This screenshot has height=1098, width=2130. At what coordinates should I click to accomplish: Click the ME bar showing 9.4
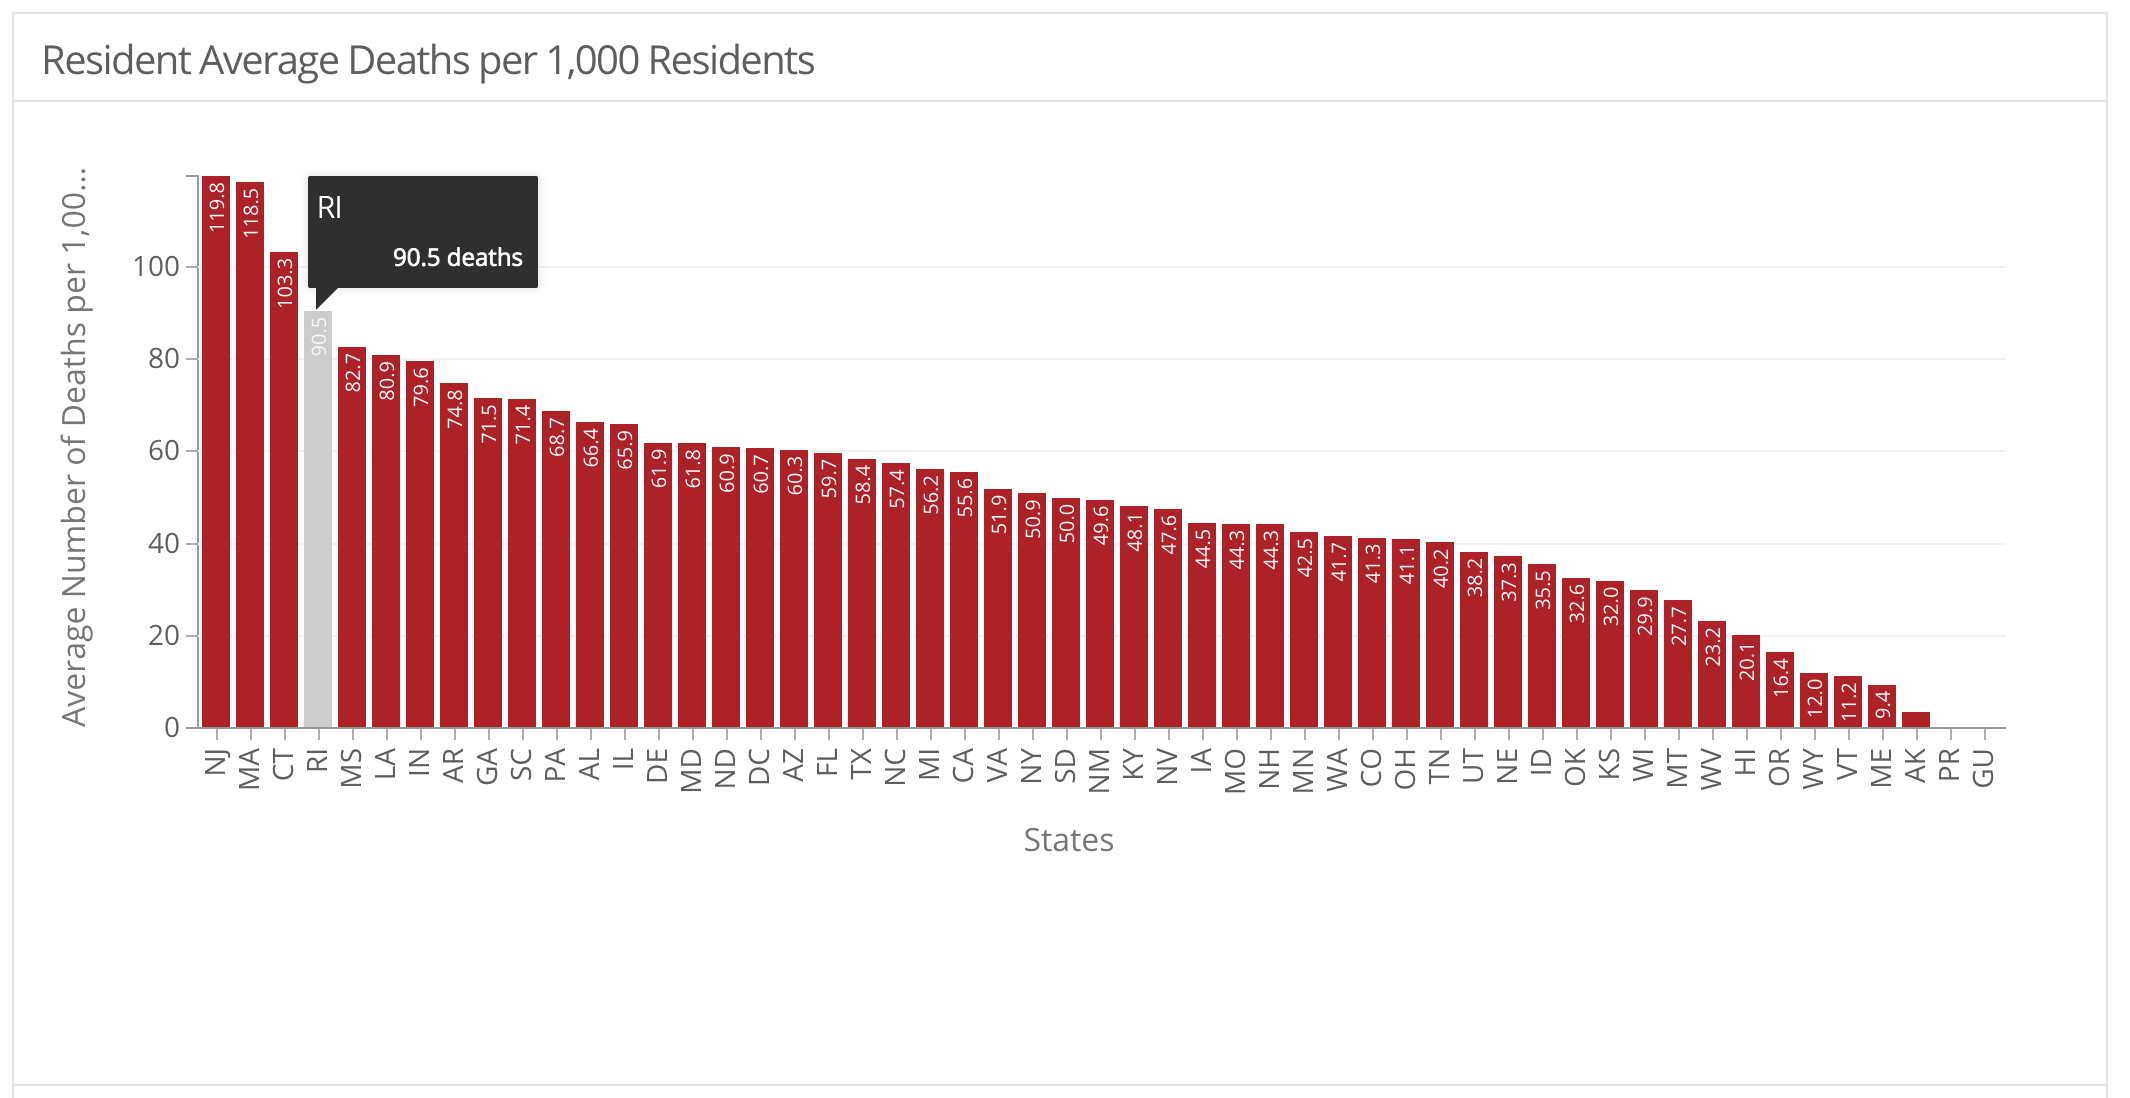[x=1882, y=707]
